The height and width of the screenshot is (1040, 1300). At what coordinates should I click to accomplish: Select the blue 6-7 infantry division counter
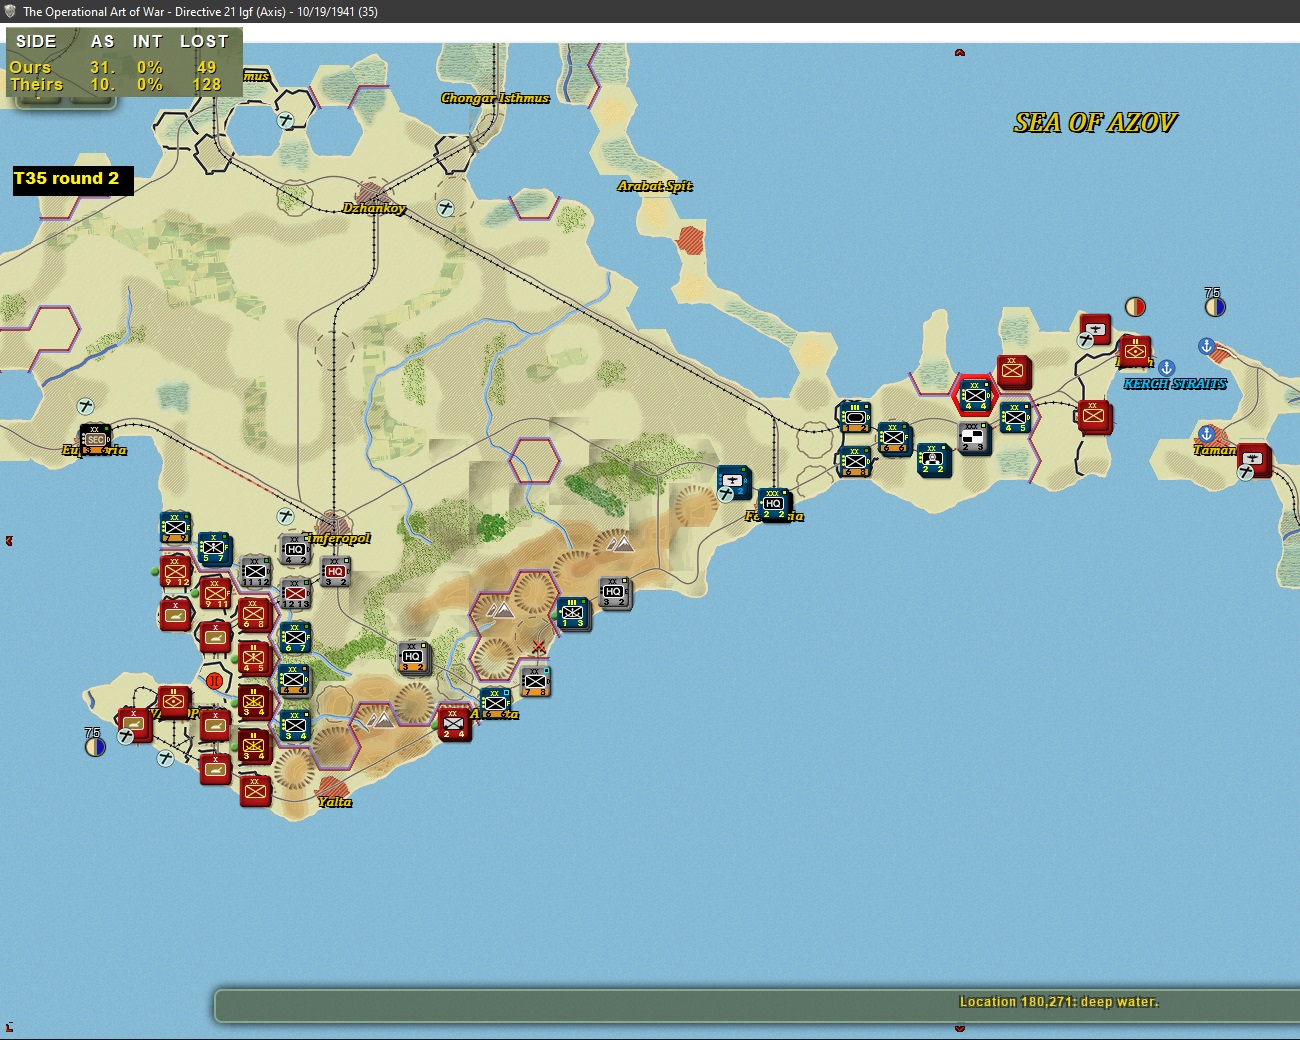[x=295, y=637]
